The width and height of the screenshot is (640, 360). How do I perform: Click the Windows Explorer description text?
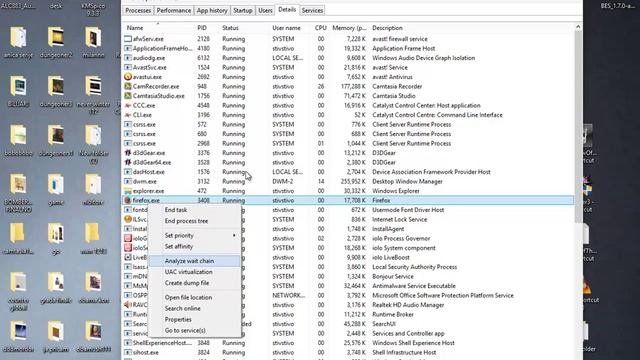coord(396,191)
